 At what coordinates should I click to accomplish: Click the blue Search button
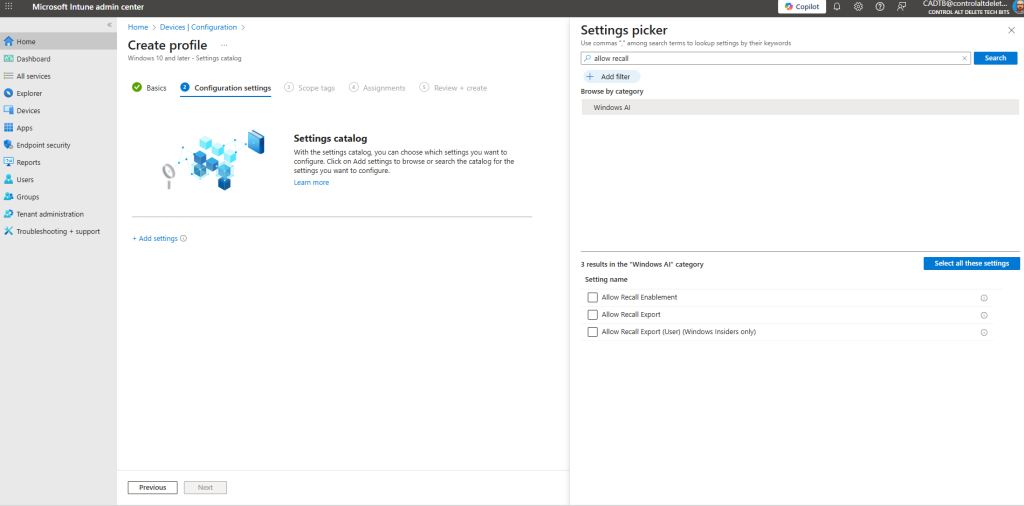pos(995,58)
